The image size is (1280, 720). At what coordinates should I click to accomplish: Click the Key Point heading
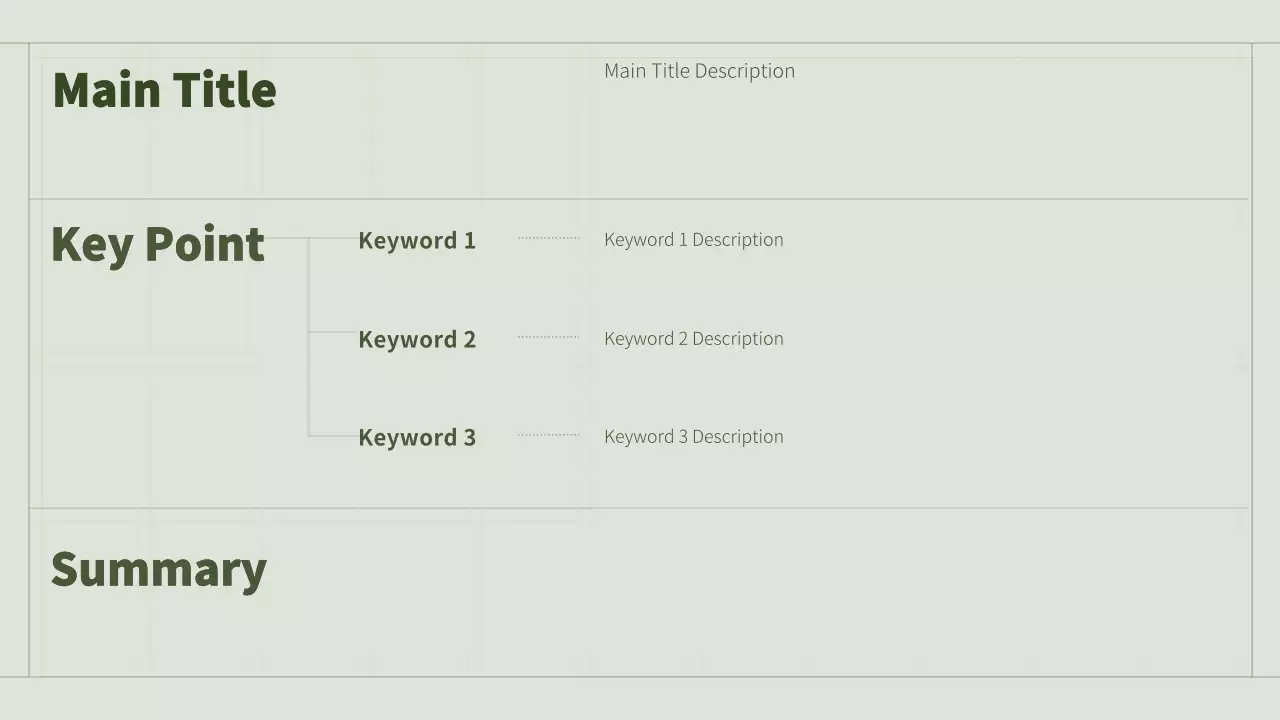tap(158, 245)
